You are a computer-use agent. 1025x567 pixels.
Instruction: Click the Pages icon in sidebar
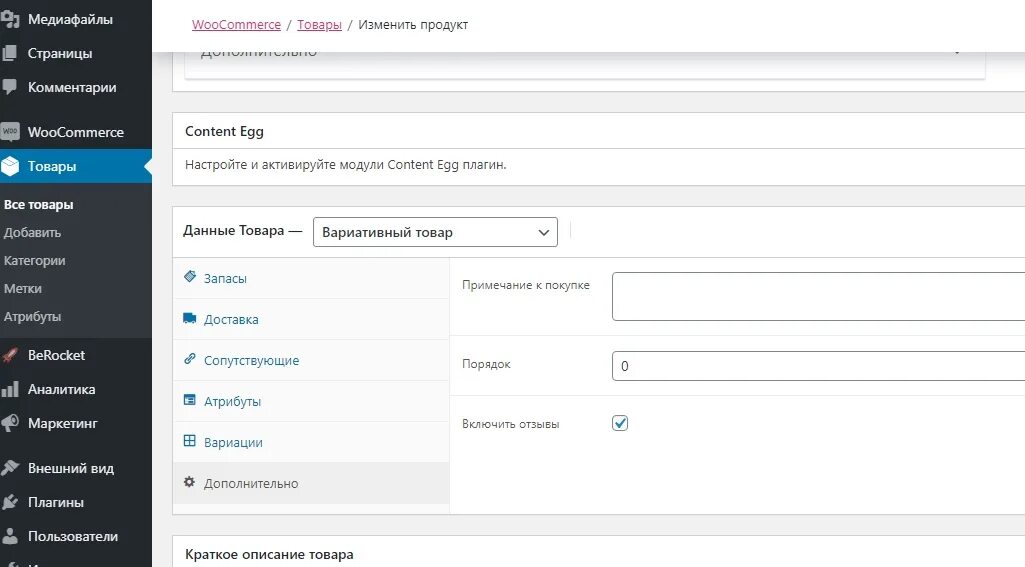pos(10,53)
